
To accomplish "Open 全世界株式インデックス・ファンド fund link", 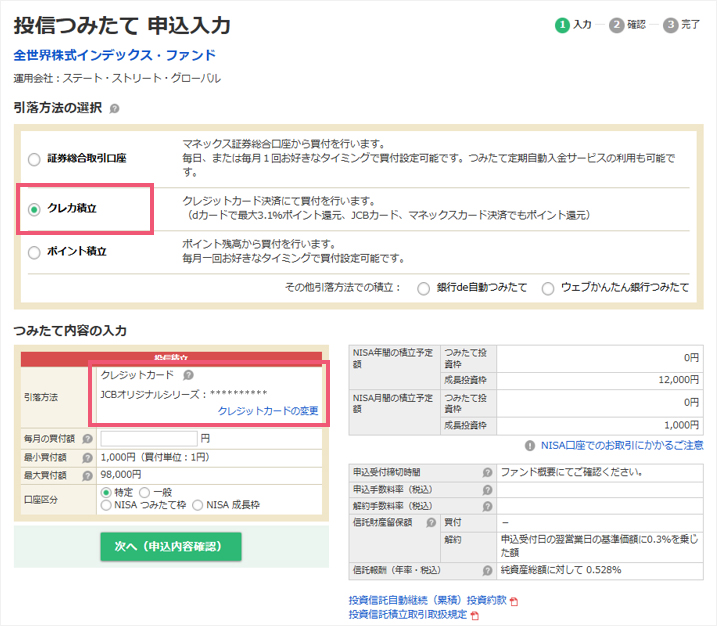I will 115,55.
